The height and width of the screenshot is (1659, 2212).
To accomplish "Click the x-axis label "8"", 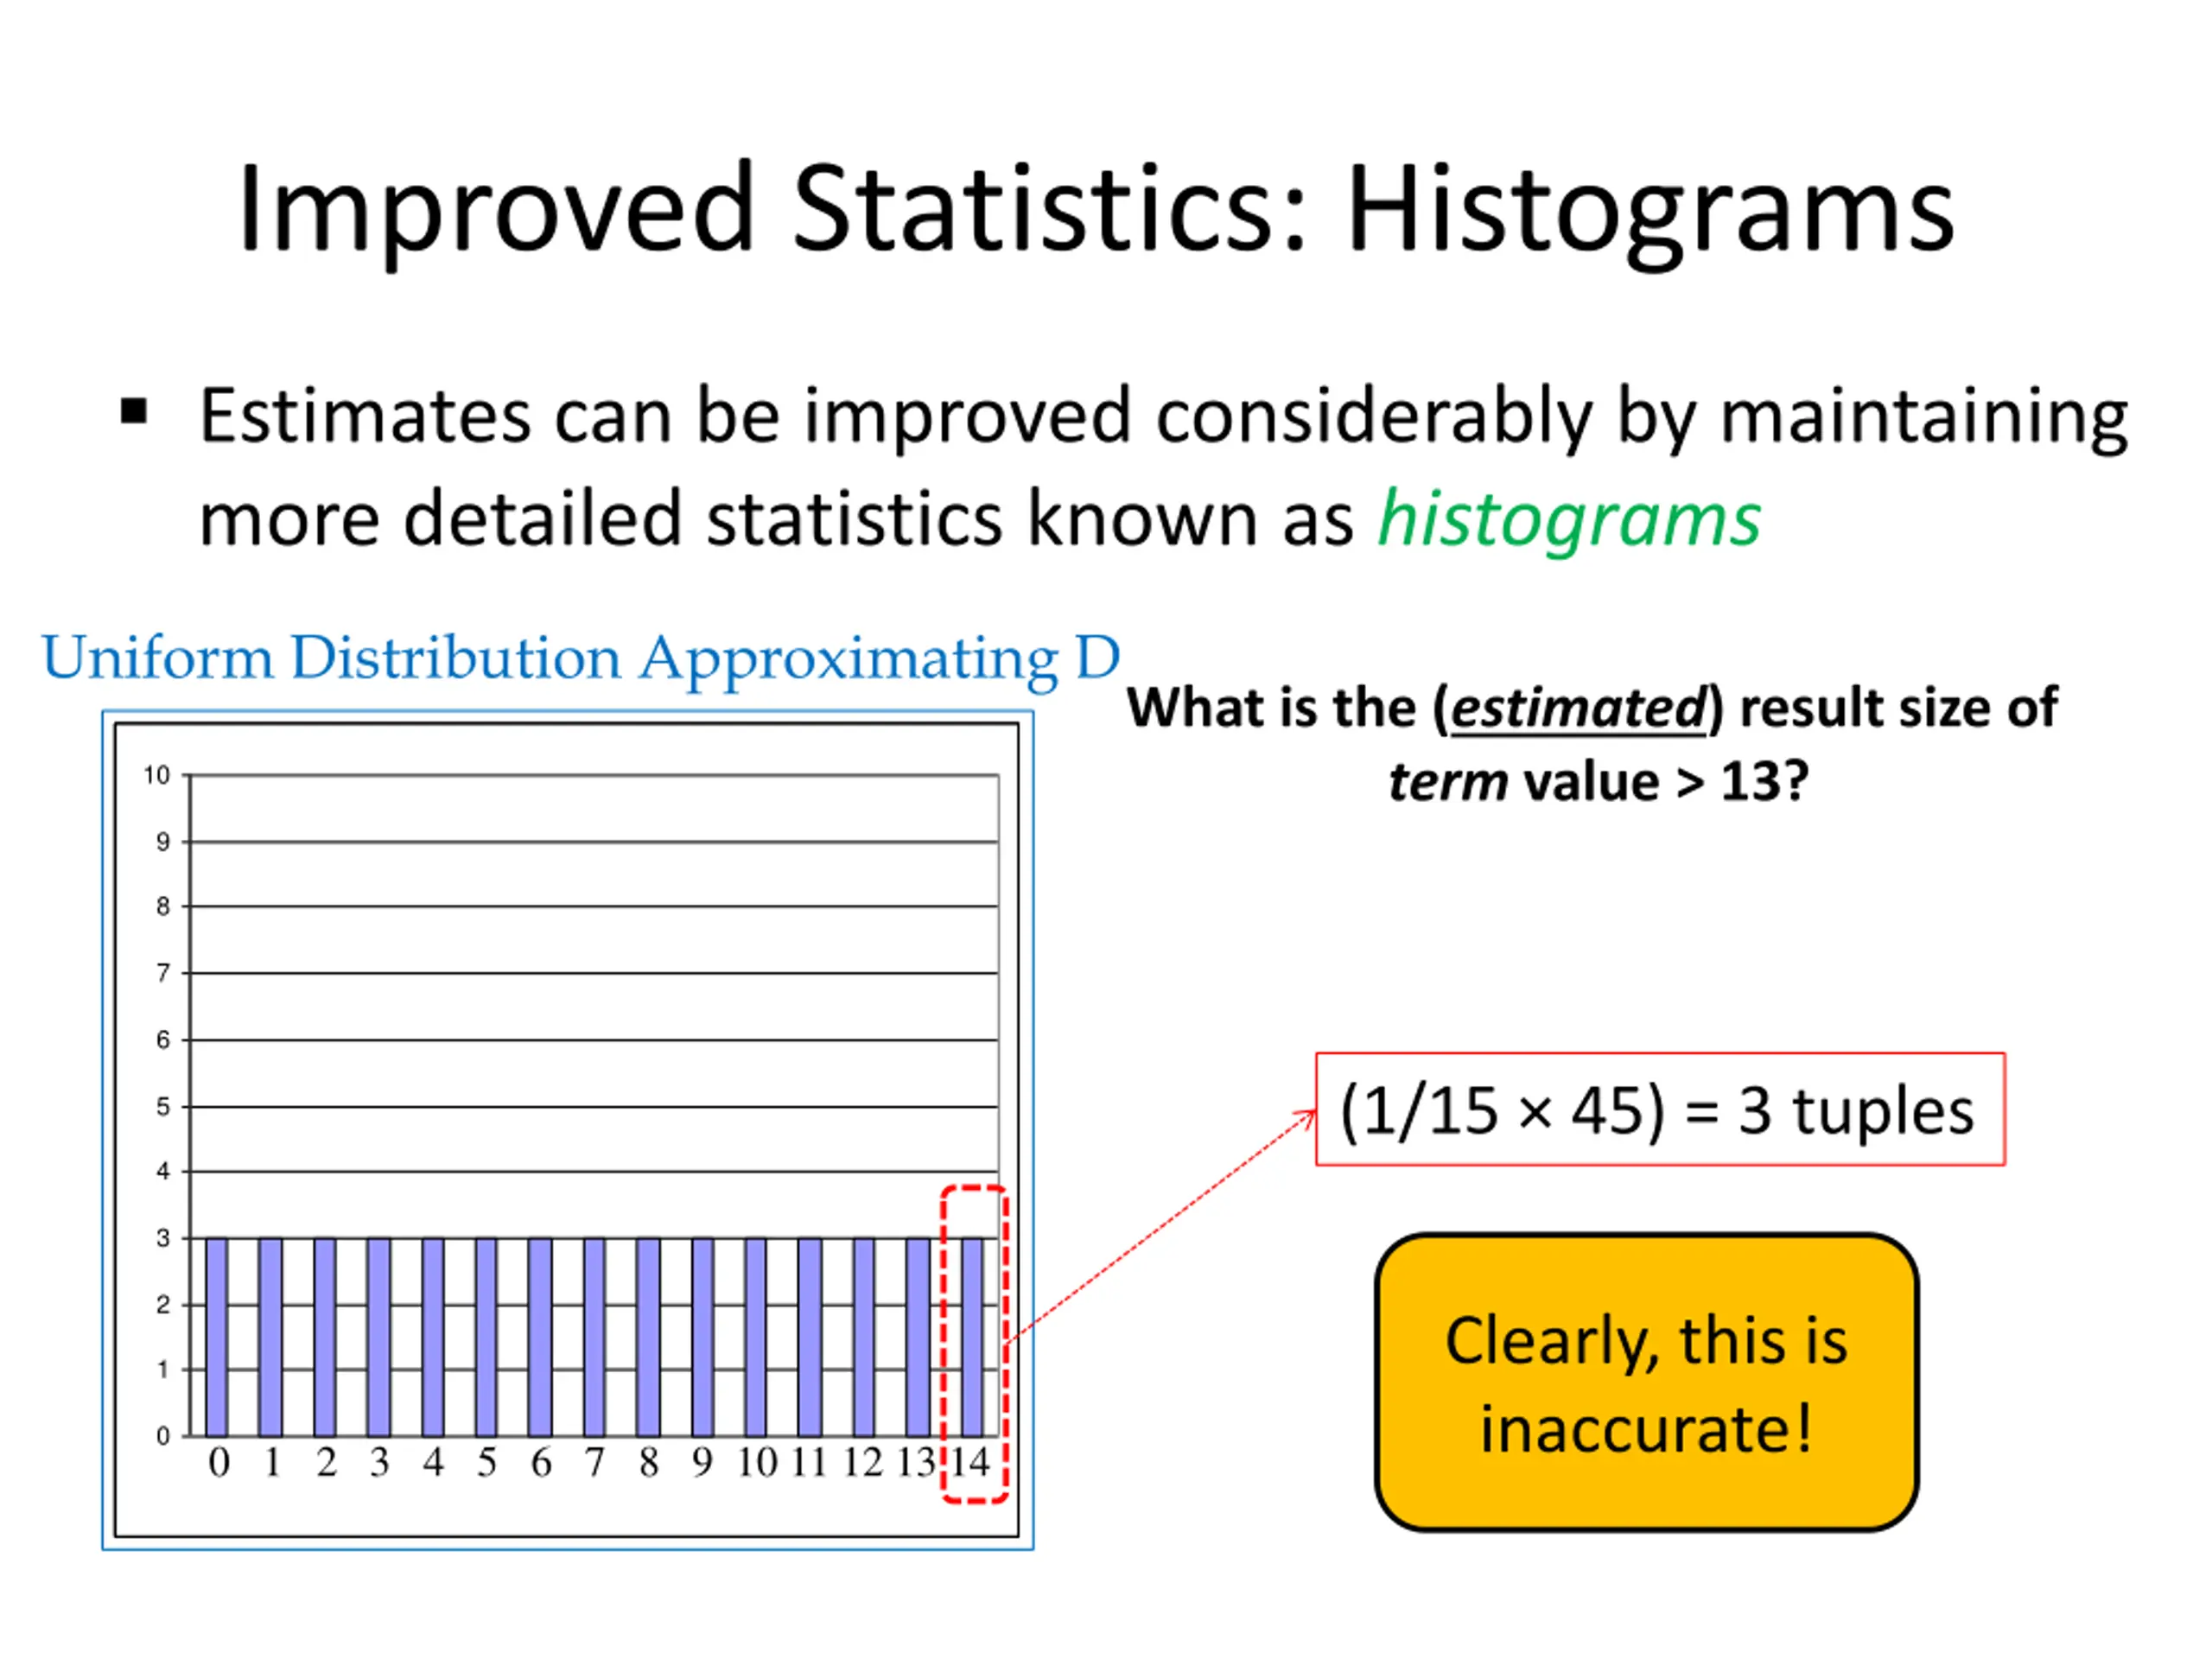I will (649, 1463).
